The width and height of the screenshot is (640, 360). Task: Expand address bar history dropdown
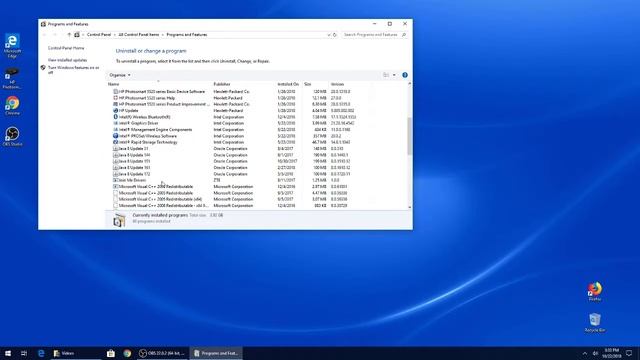pyautogui.click(x=329, y=35)
